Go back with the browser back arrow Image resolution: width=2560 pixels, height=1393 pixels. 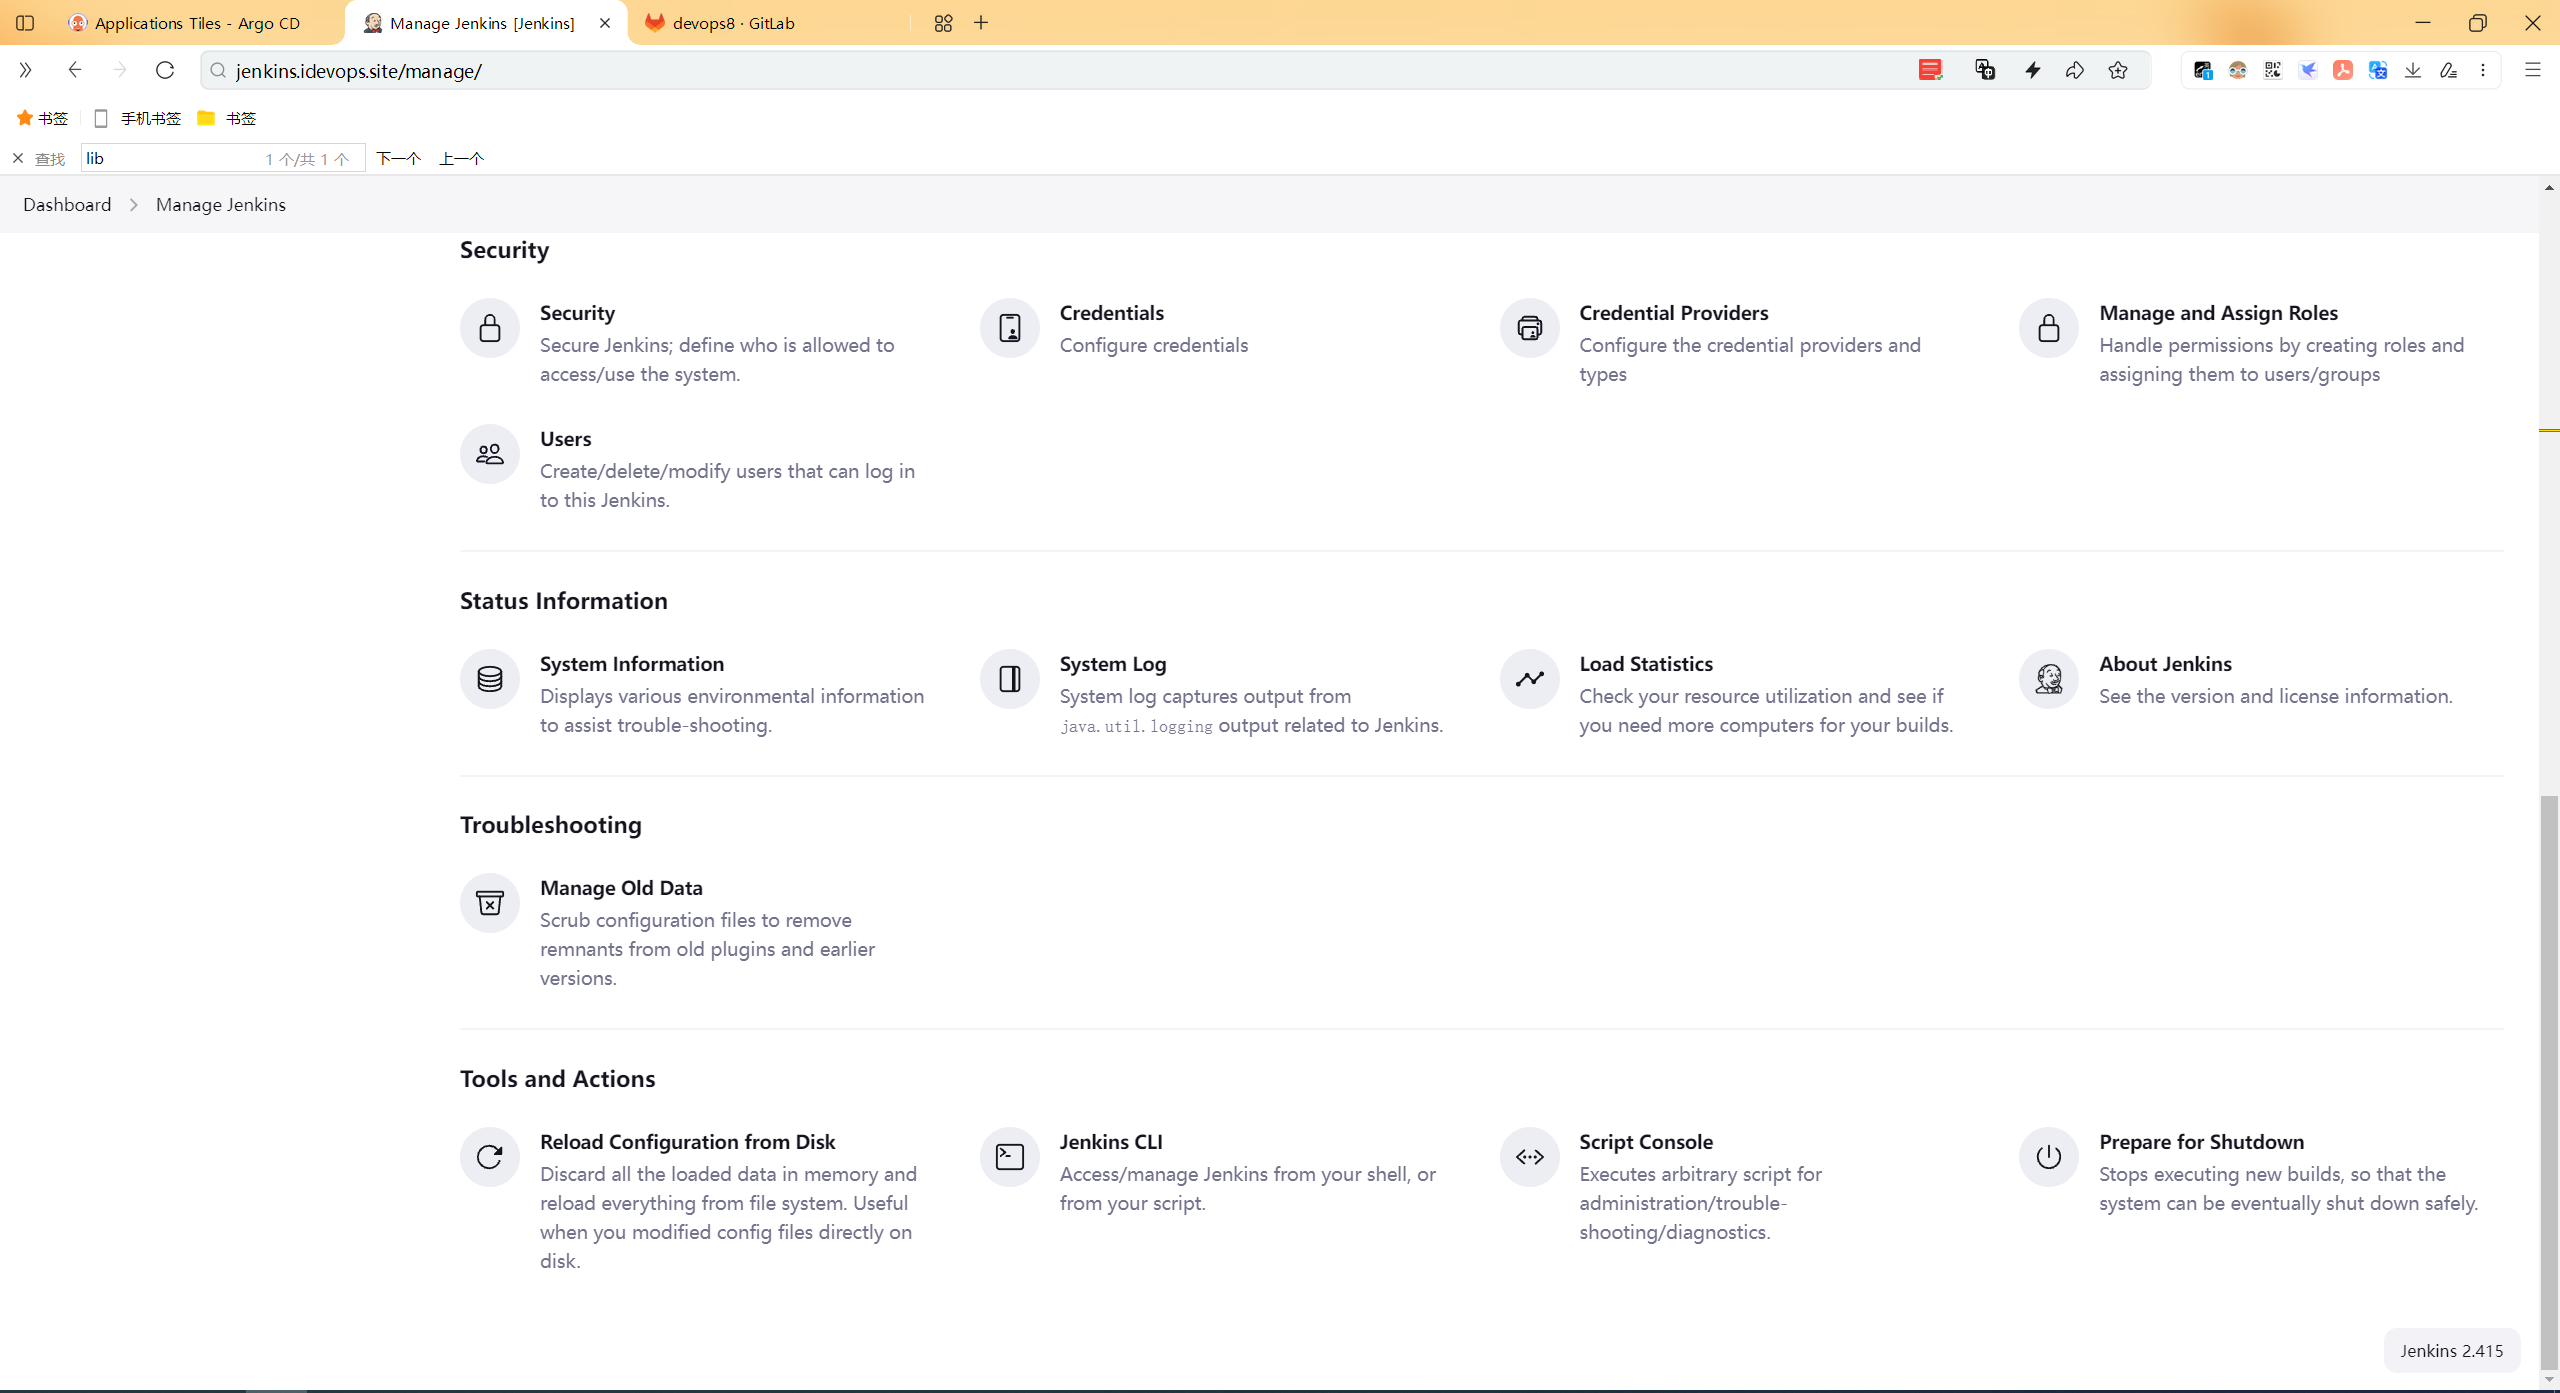click(75, 70)
